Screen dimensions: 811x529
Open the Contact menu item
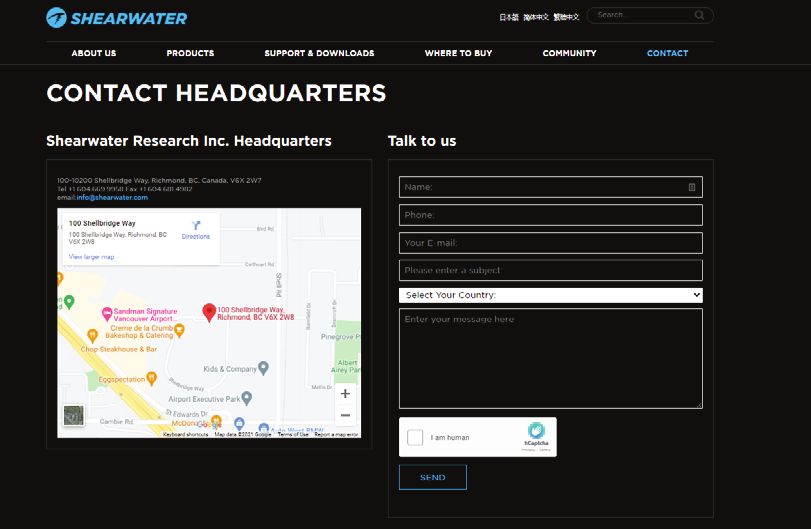(x=667, y=53)
